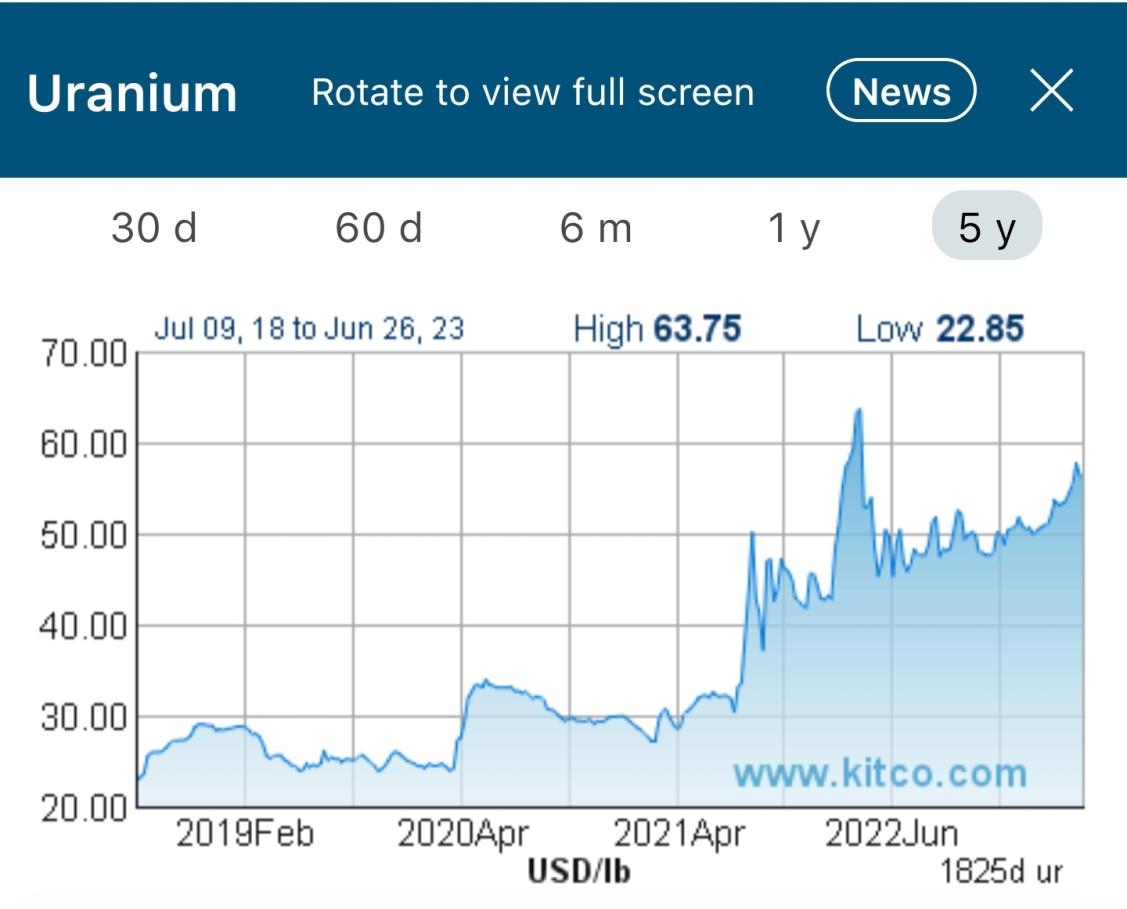Click the 'Jul 09, 18 to Jun 26, 23' date range
This screenshot has height=909, width=1127.
[x=309, y=329]
